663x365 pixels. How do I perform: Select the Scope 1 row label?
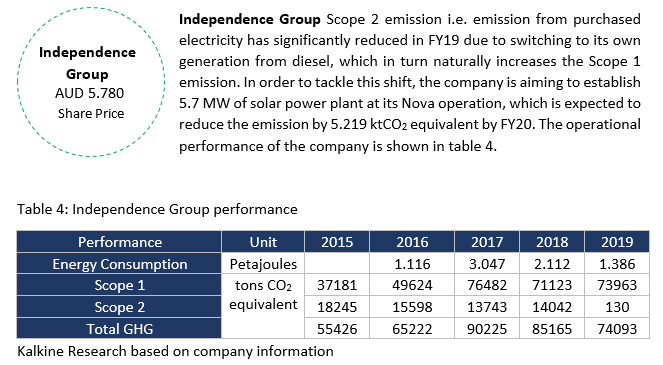tap(119, 285)
